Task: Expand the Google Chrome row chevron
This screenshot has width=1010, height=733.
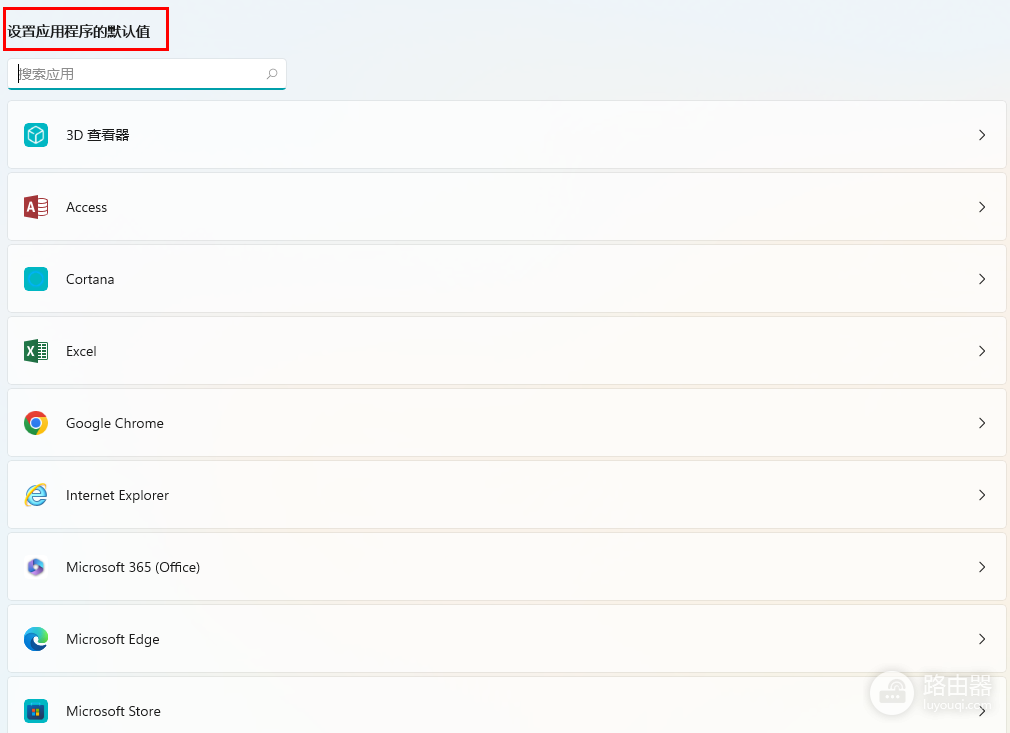Action: 982,423
